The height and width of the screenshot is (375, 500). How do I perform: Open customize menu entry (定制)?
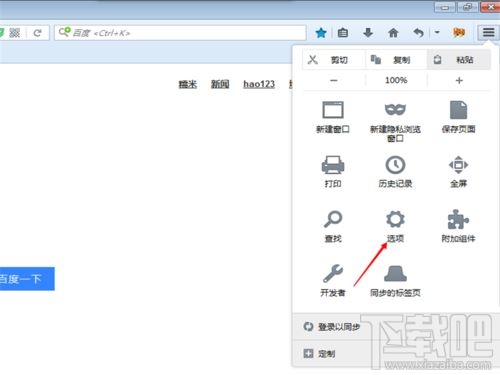(396, 353)
